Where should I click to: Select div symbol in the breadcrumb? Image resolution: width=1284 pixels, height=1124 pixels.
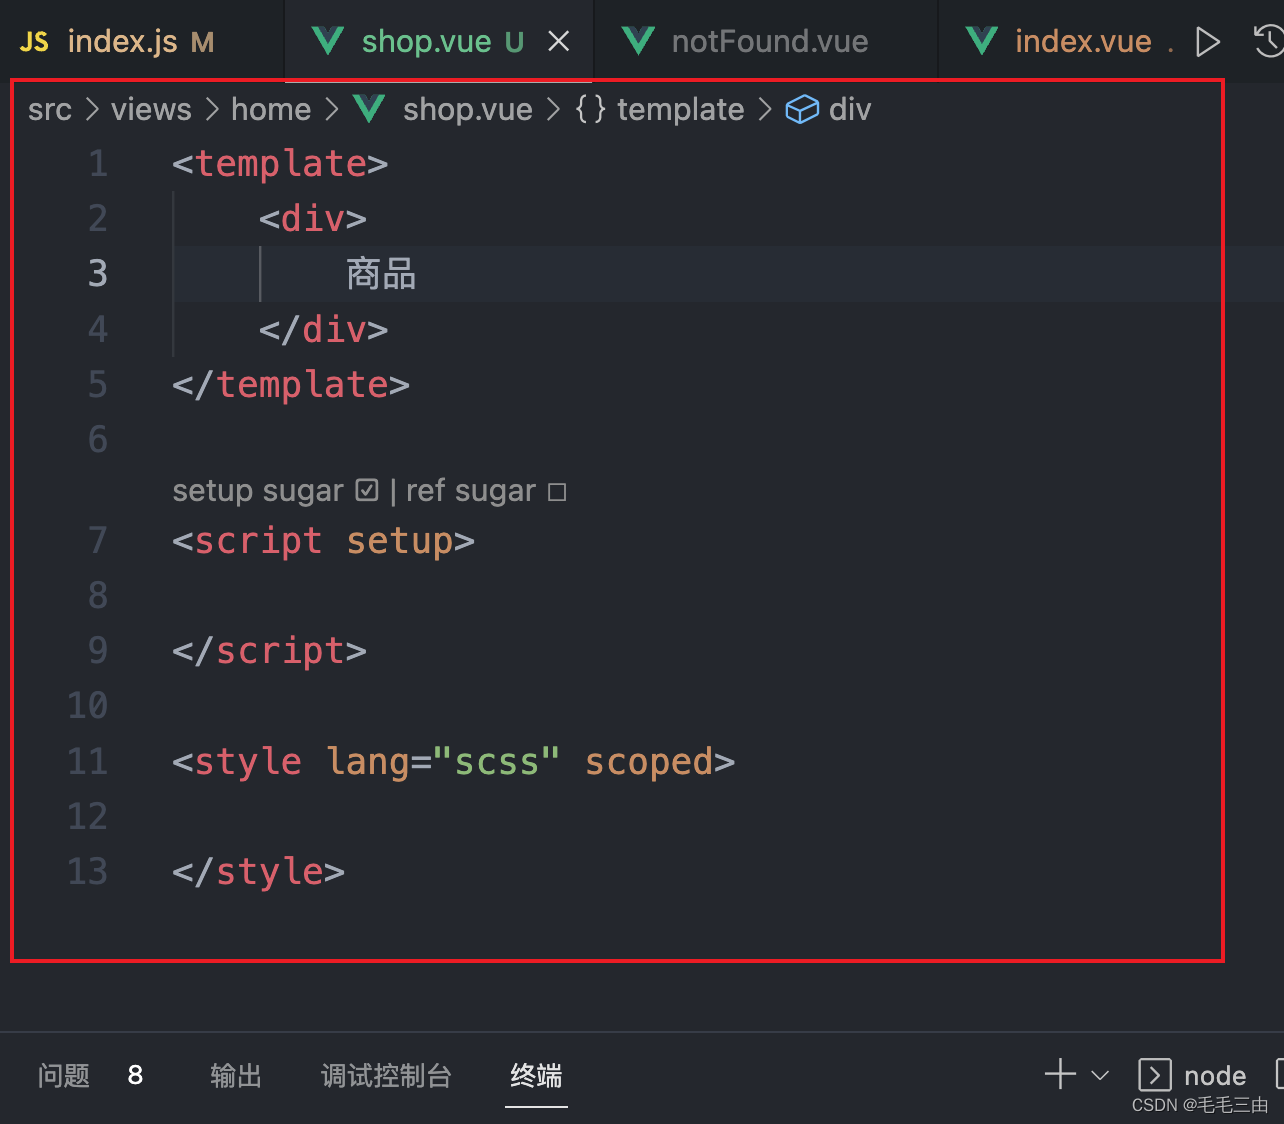(850, 109)
